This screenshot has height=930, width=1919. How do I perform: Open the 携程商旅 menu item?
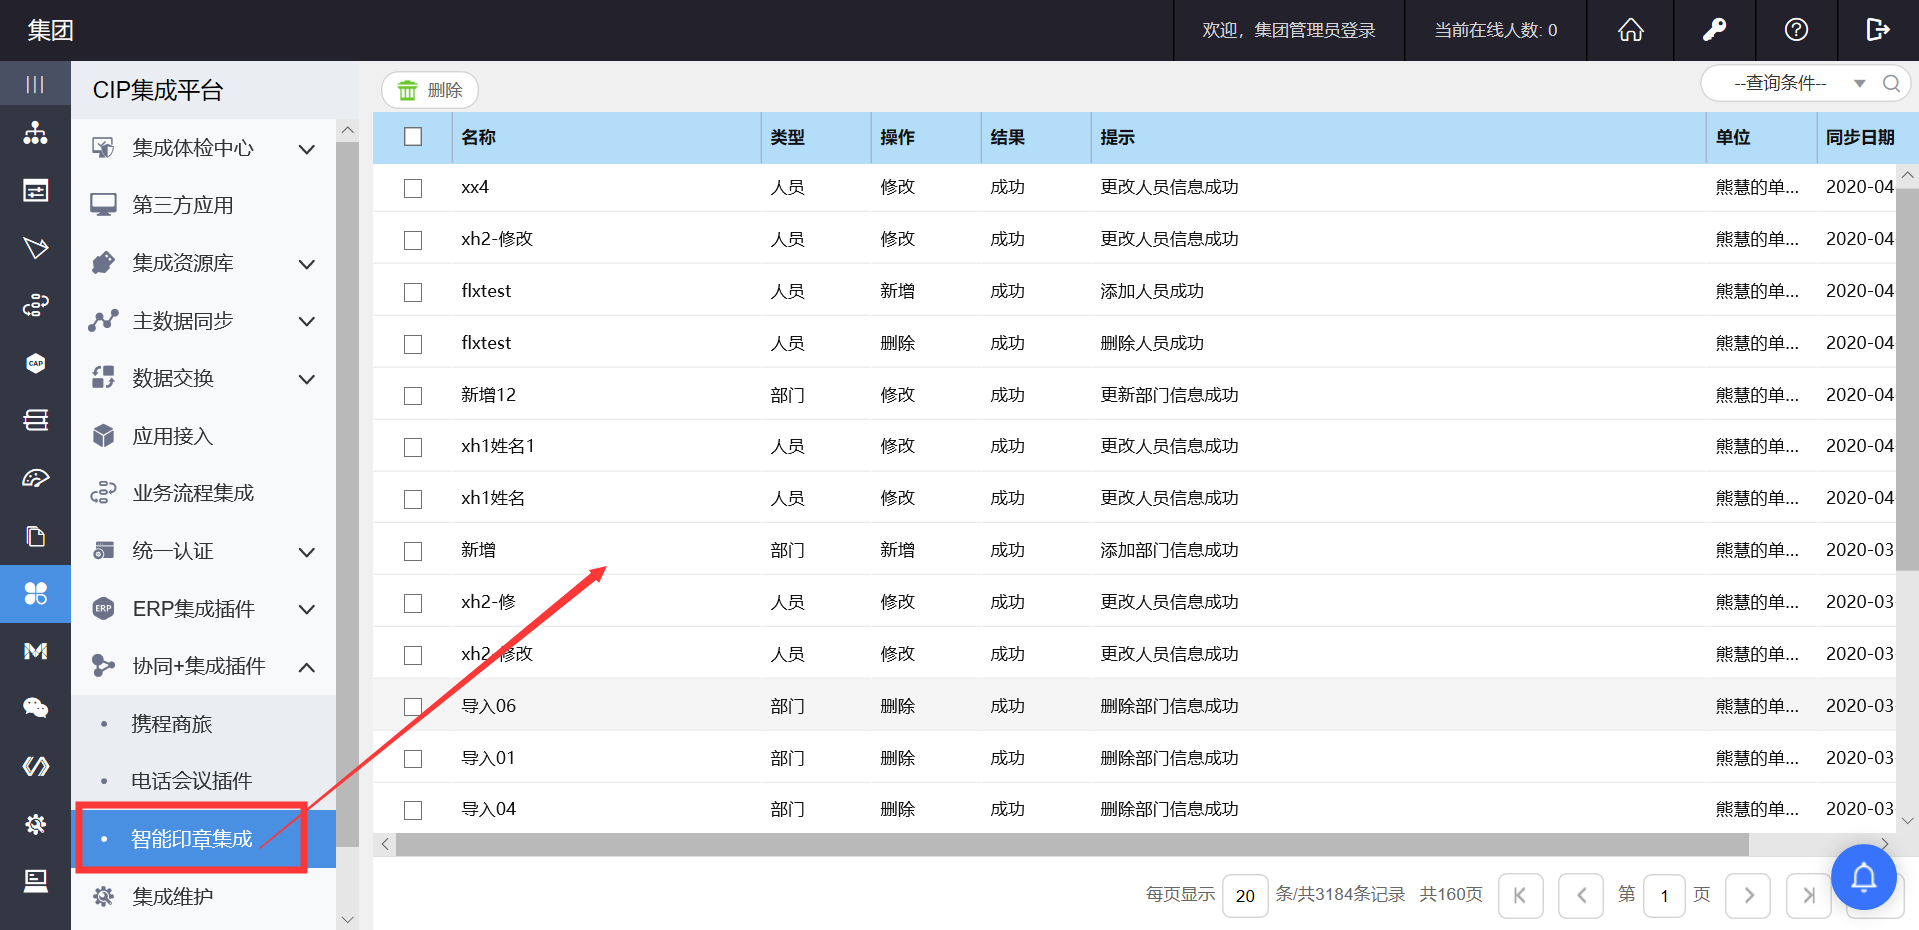tap(172, 724)
